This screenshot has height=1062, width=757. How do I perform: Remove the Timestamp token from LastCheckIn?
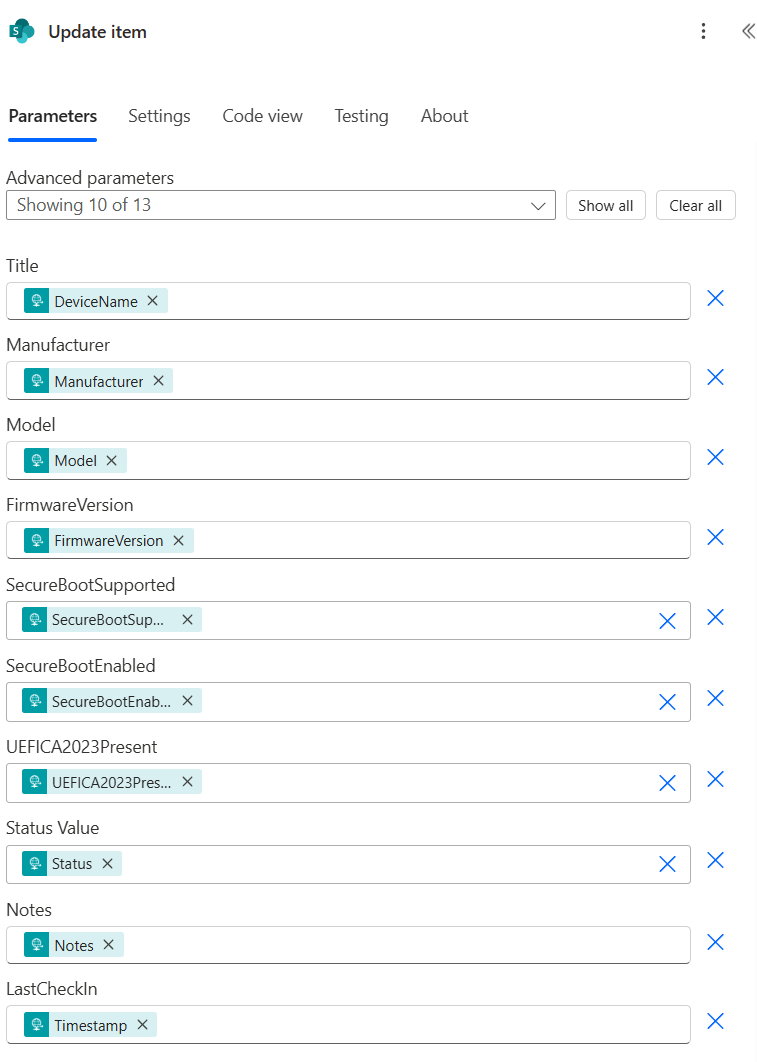pyautogui.click(x=142, y=1025)
